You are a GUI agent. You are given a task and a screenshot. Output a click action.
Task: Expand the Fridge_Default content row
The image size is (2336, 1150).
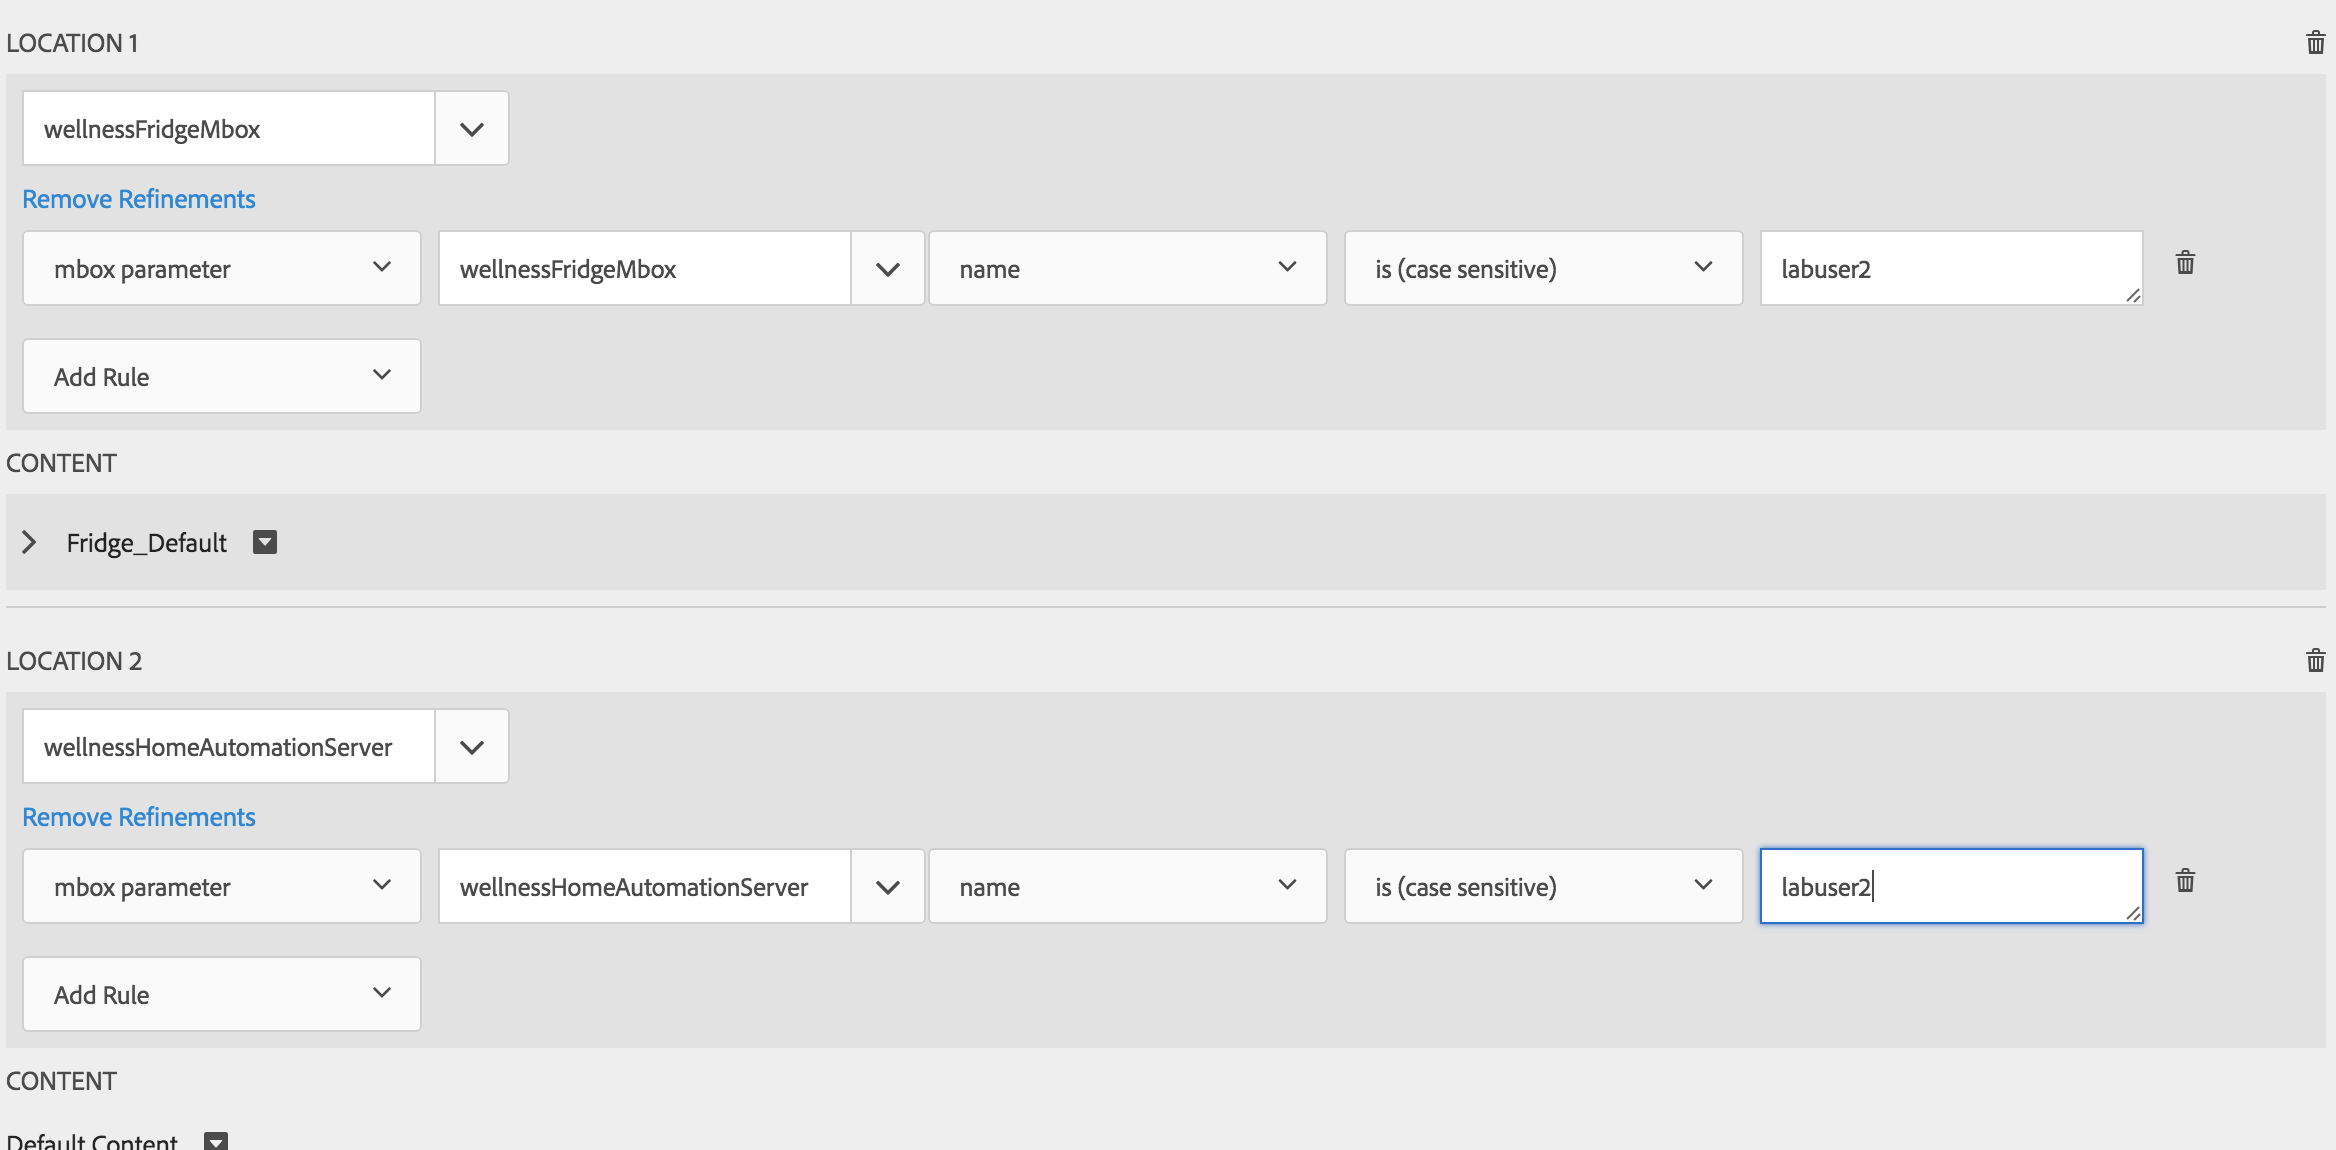click(29, 542)
